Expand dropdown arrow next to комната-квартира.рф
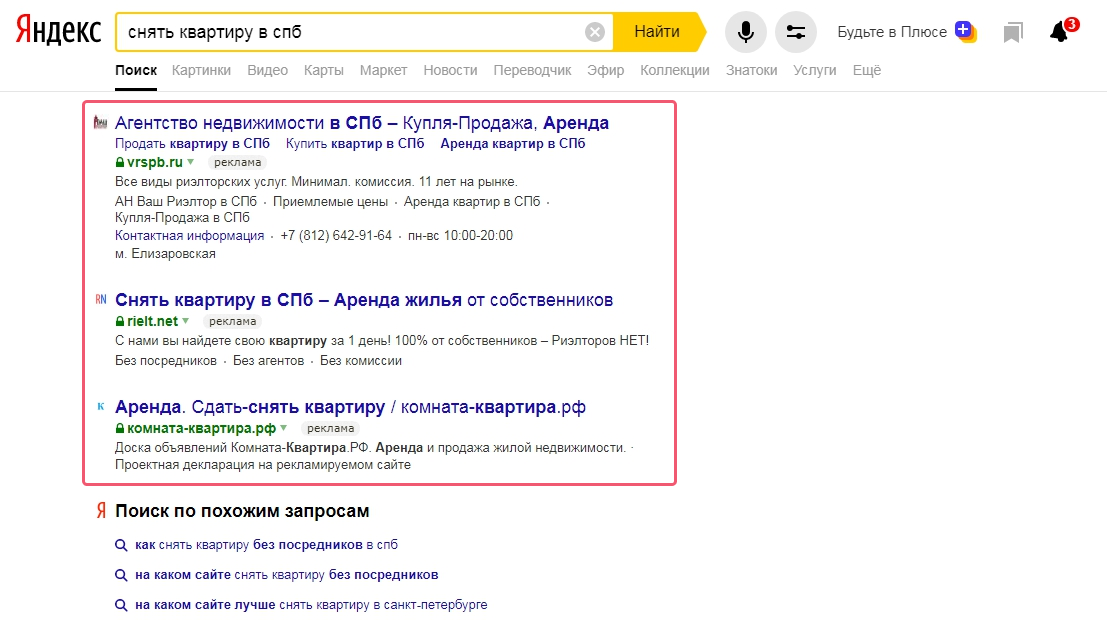Viewport: 1107px width, 620px height. tap(284, 428)
